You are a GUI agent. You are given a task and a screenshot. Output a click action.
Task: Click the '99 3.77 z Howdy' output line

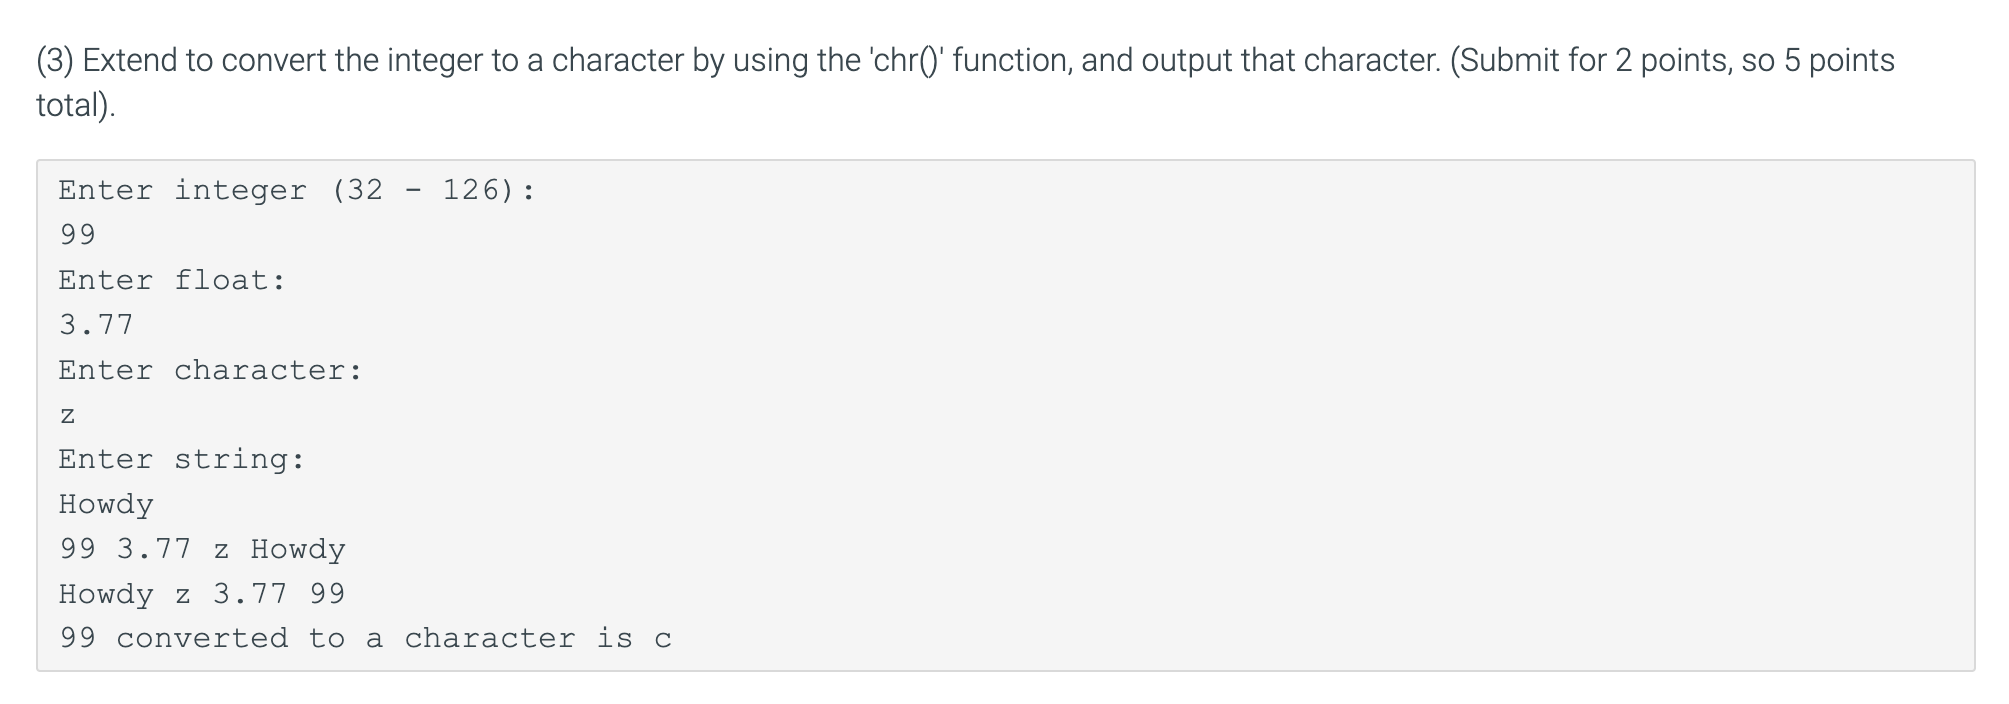pos(202,549)
